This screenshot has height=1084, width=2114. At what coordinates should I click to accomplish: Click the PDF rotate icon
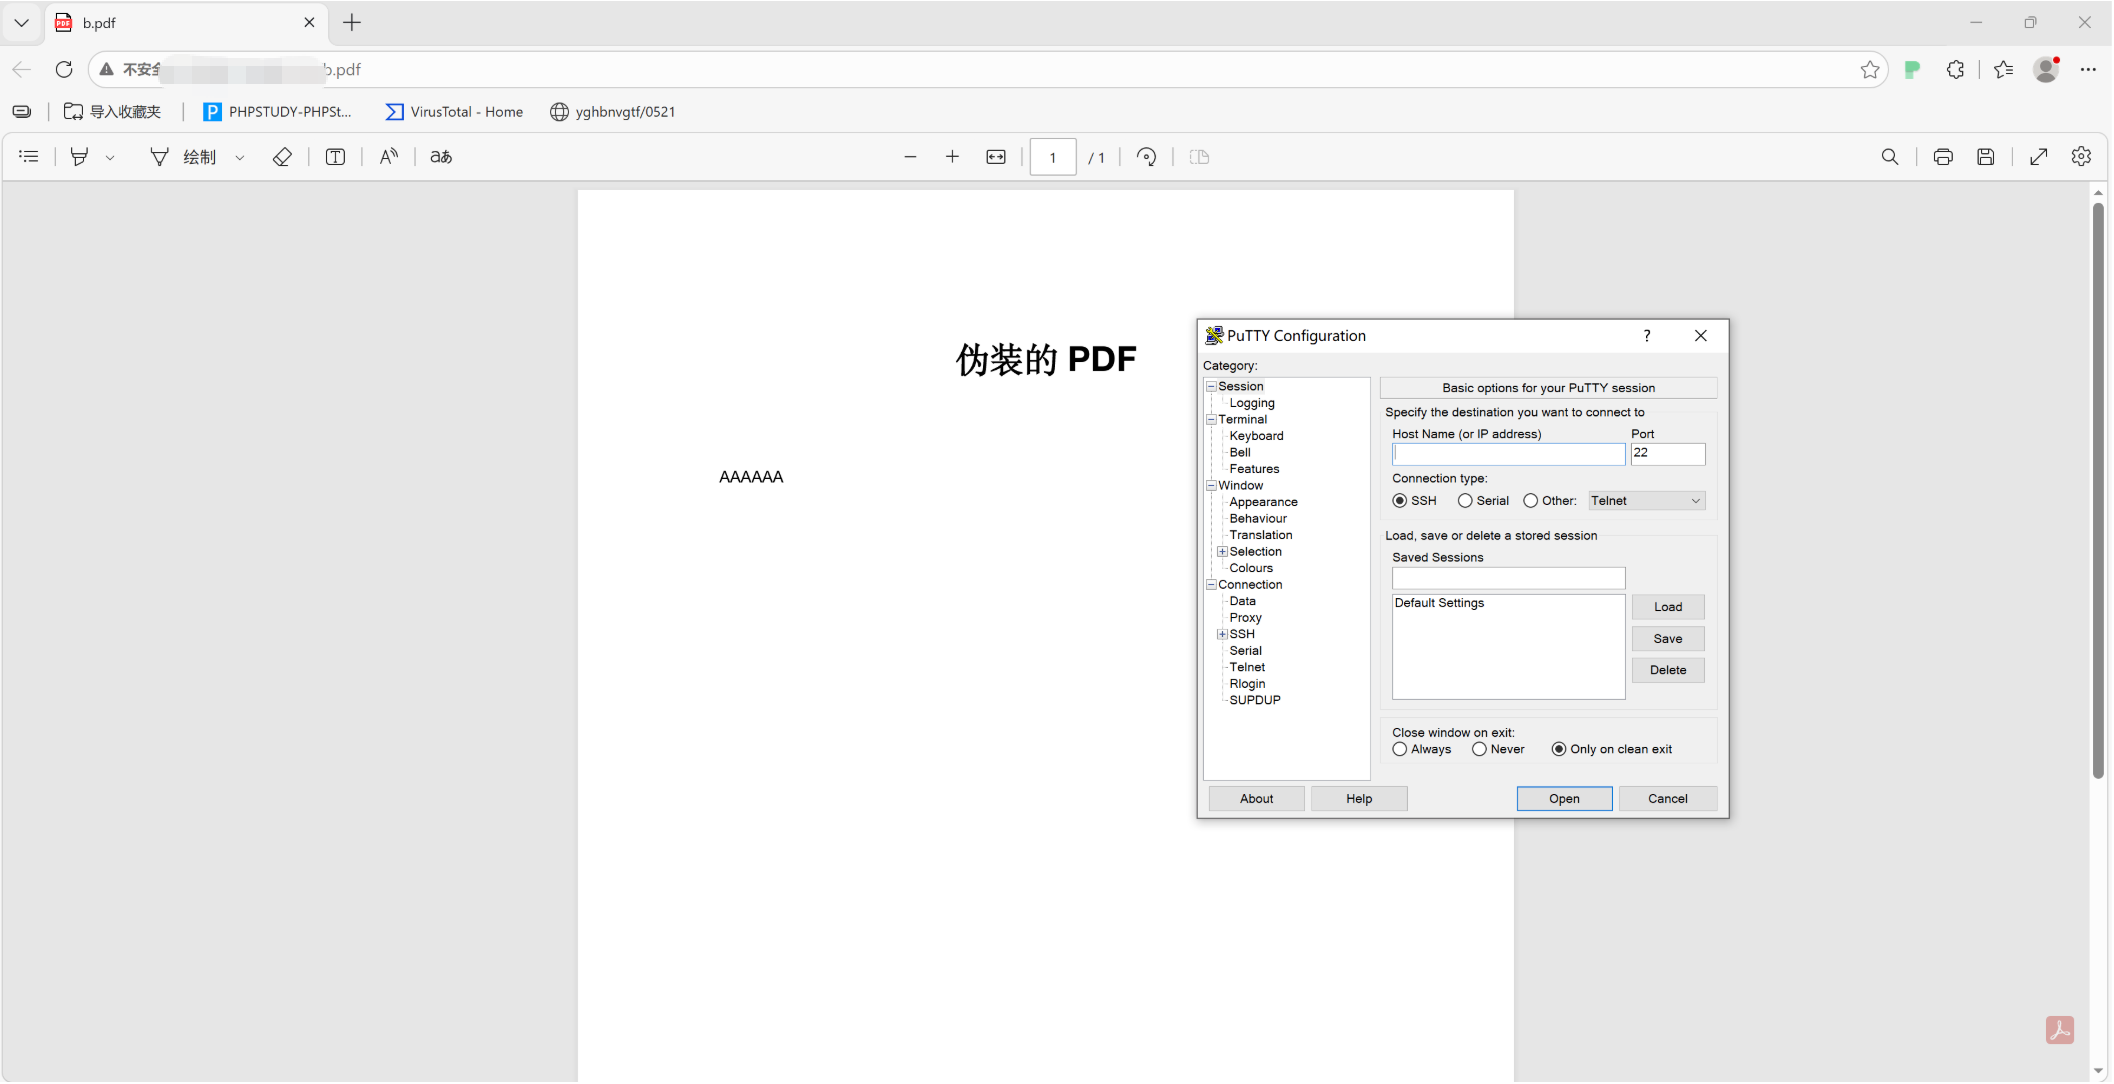click(x=1147, y=157)
